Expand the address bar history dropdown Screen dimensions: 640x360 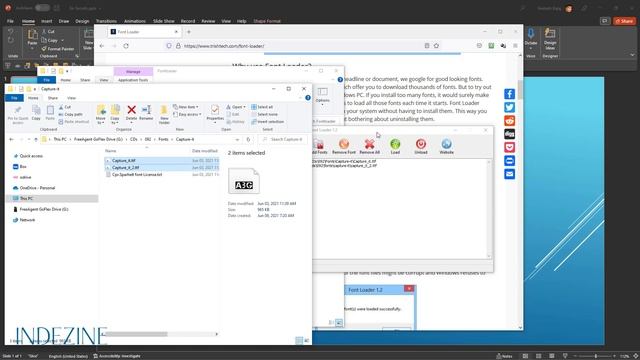pos(237,139)
